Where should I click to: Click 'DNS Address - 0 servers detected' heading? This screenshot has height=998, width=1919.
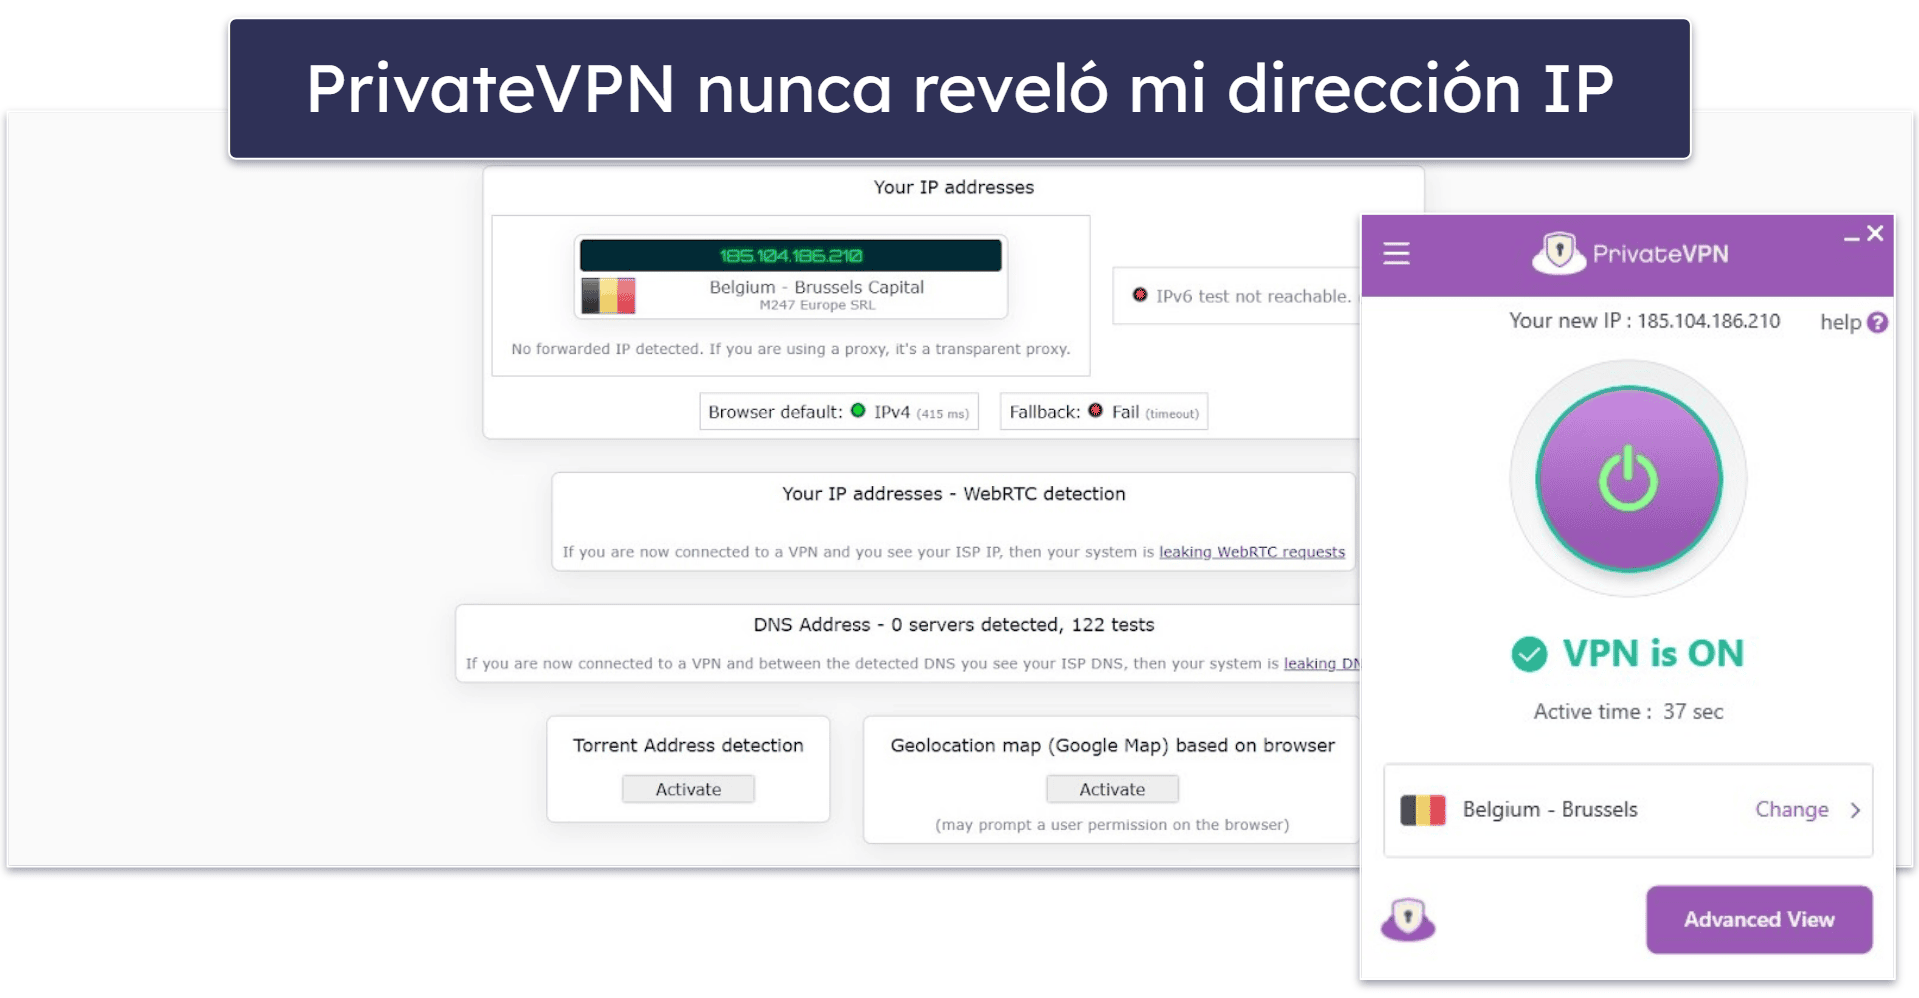point(954,625)
